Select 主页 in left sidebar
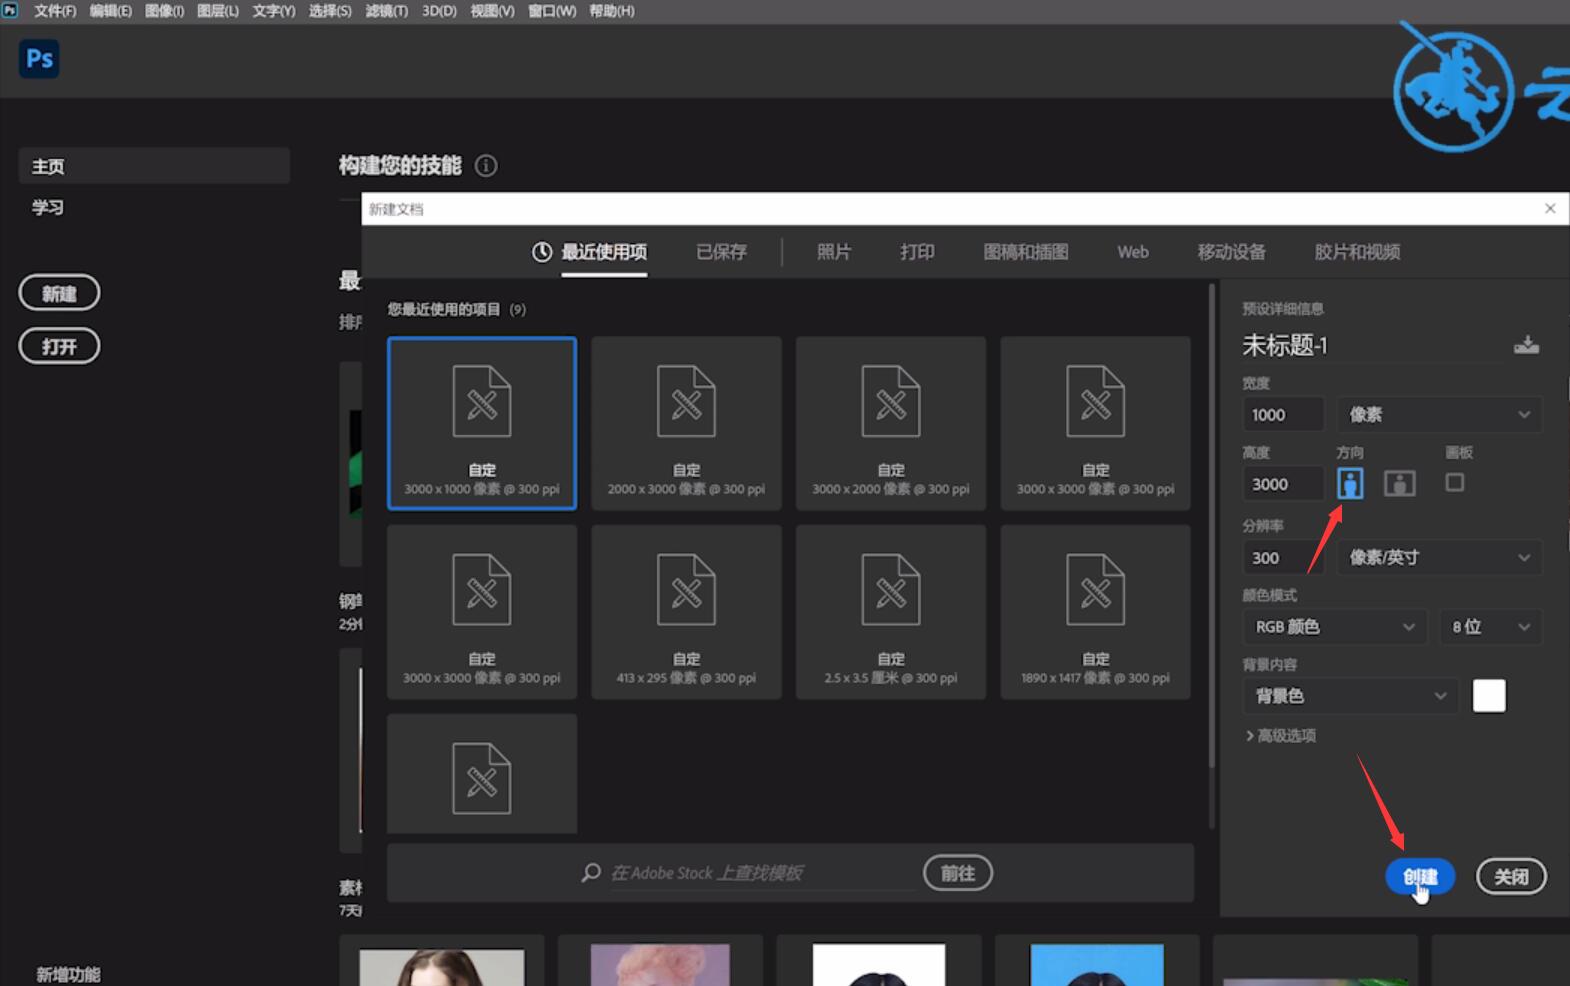The image size is (1570, 986). point(154,166)
